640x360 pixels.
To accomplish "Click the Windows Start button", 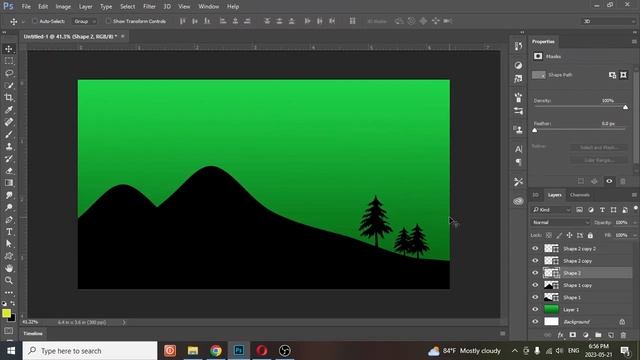I will (11, 351).
